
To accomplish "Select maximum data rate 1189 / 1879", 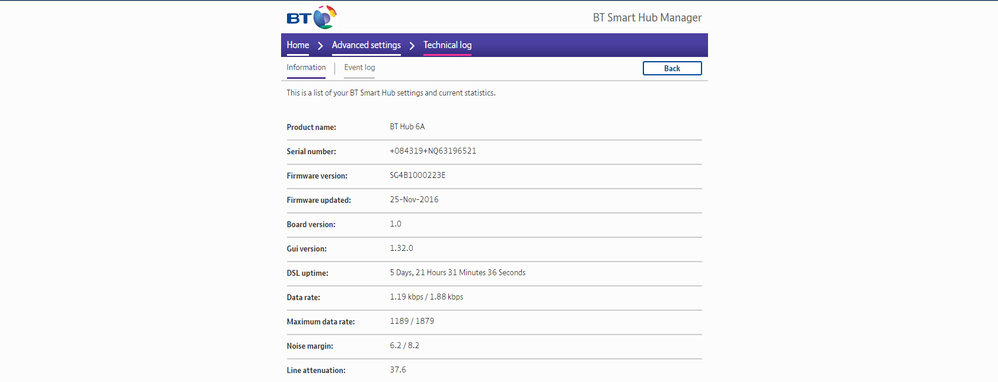I will [412, 321].
